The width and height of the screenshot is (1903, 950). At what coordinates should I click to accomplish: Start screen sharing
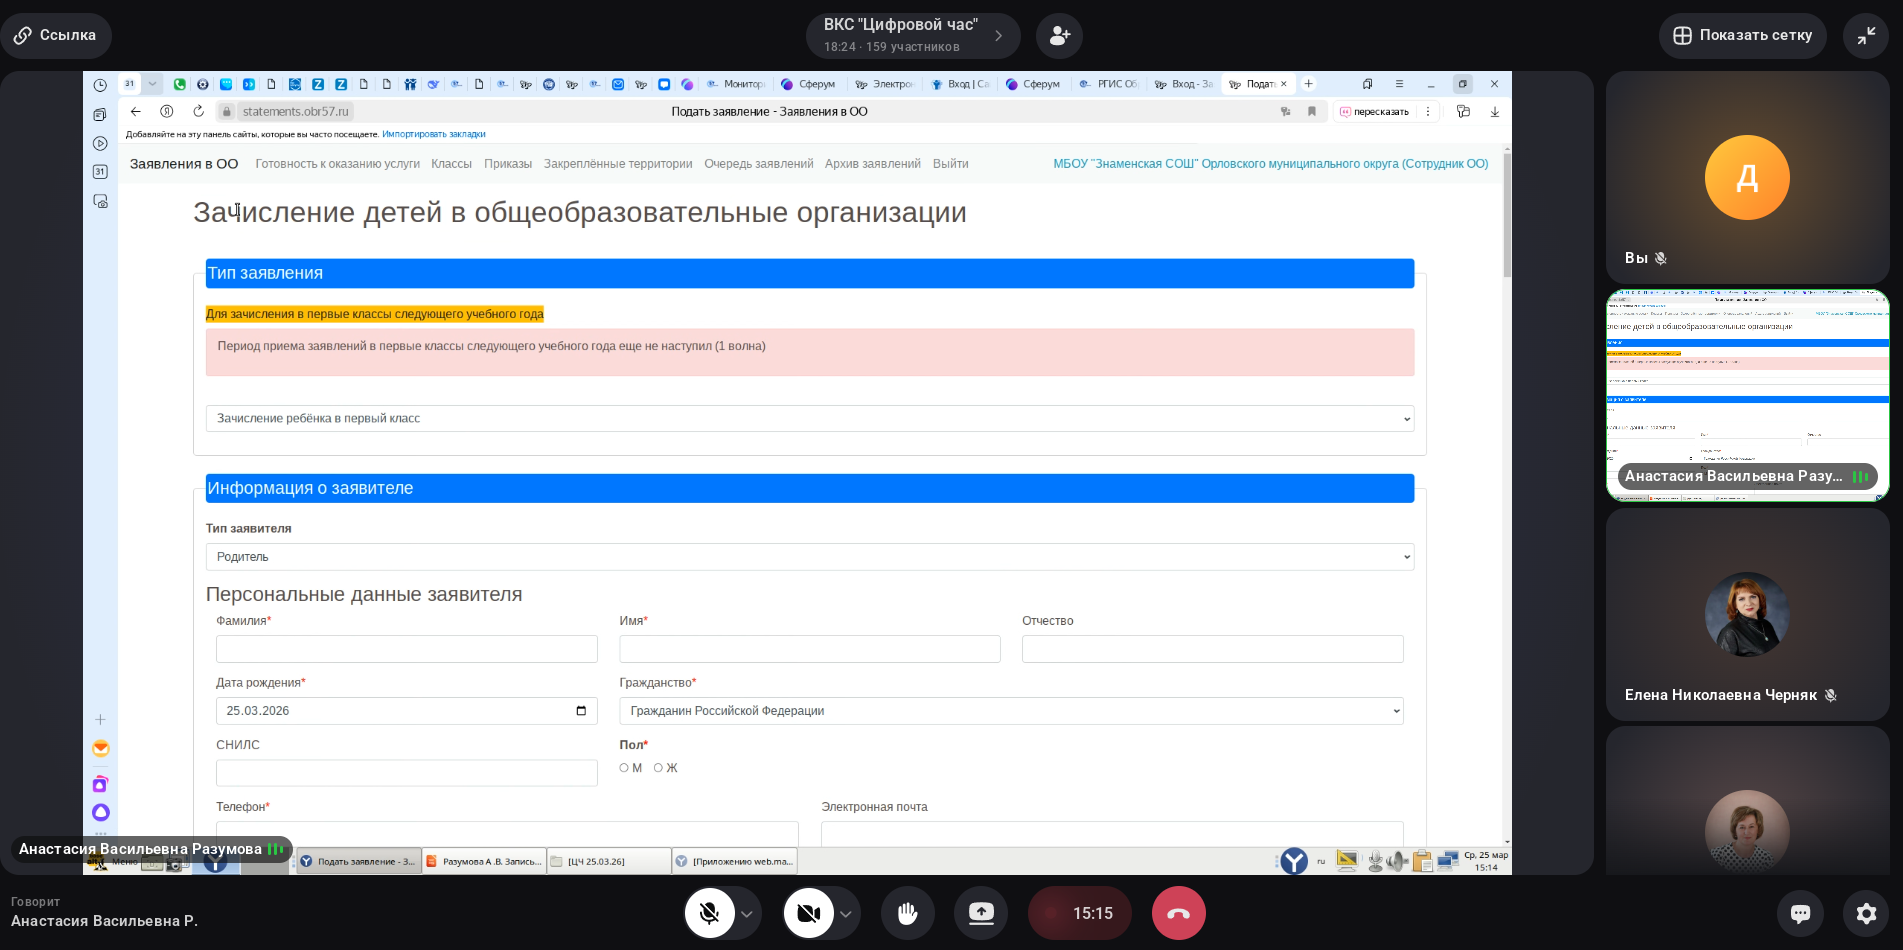(x=981, y=913)
